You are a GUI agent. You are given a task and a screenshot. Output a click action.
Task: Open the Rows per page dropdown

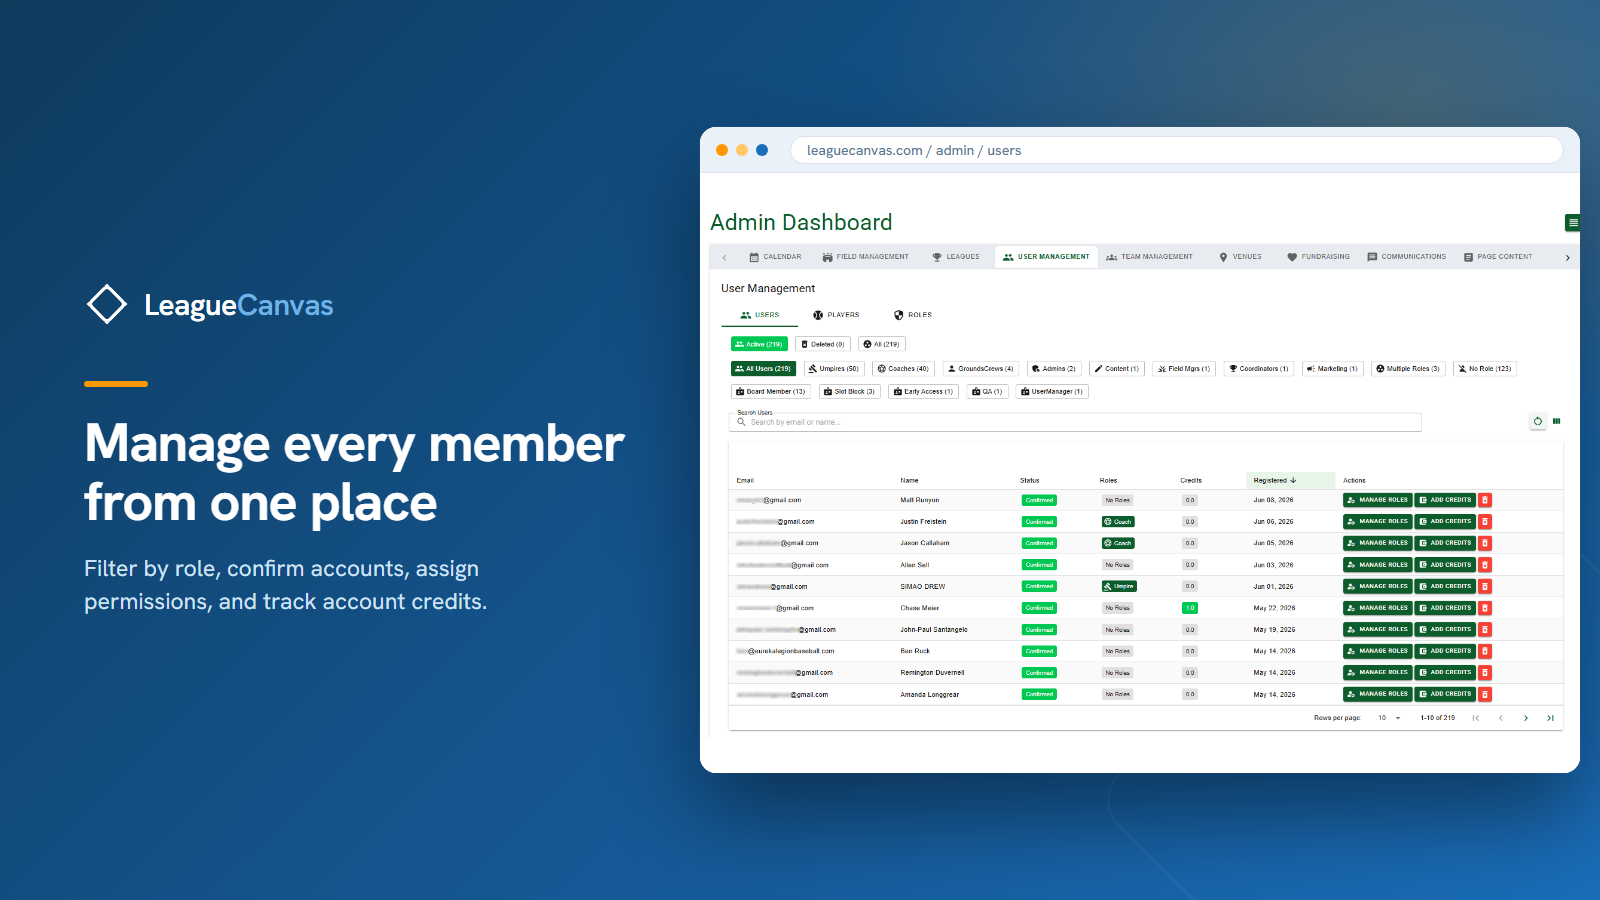pyautogui.click(x=1389, y=718)
